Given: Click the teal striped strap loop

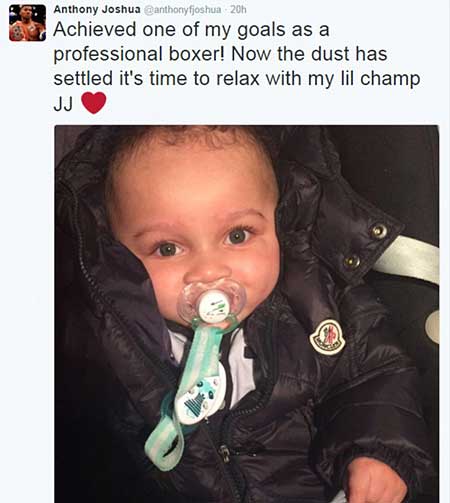Looking at the screenshot, I should click(165, 442).
